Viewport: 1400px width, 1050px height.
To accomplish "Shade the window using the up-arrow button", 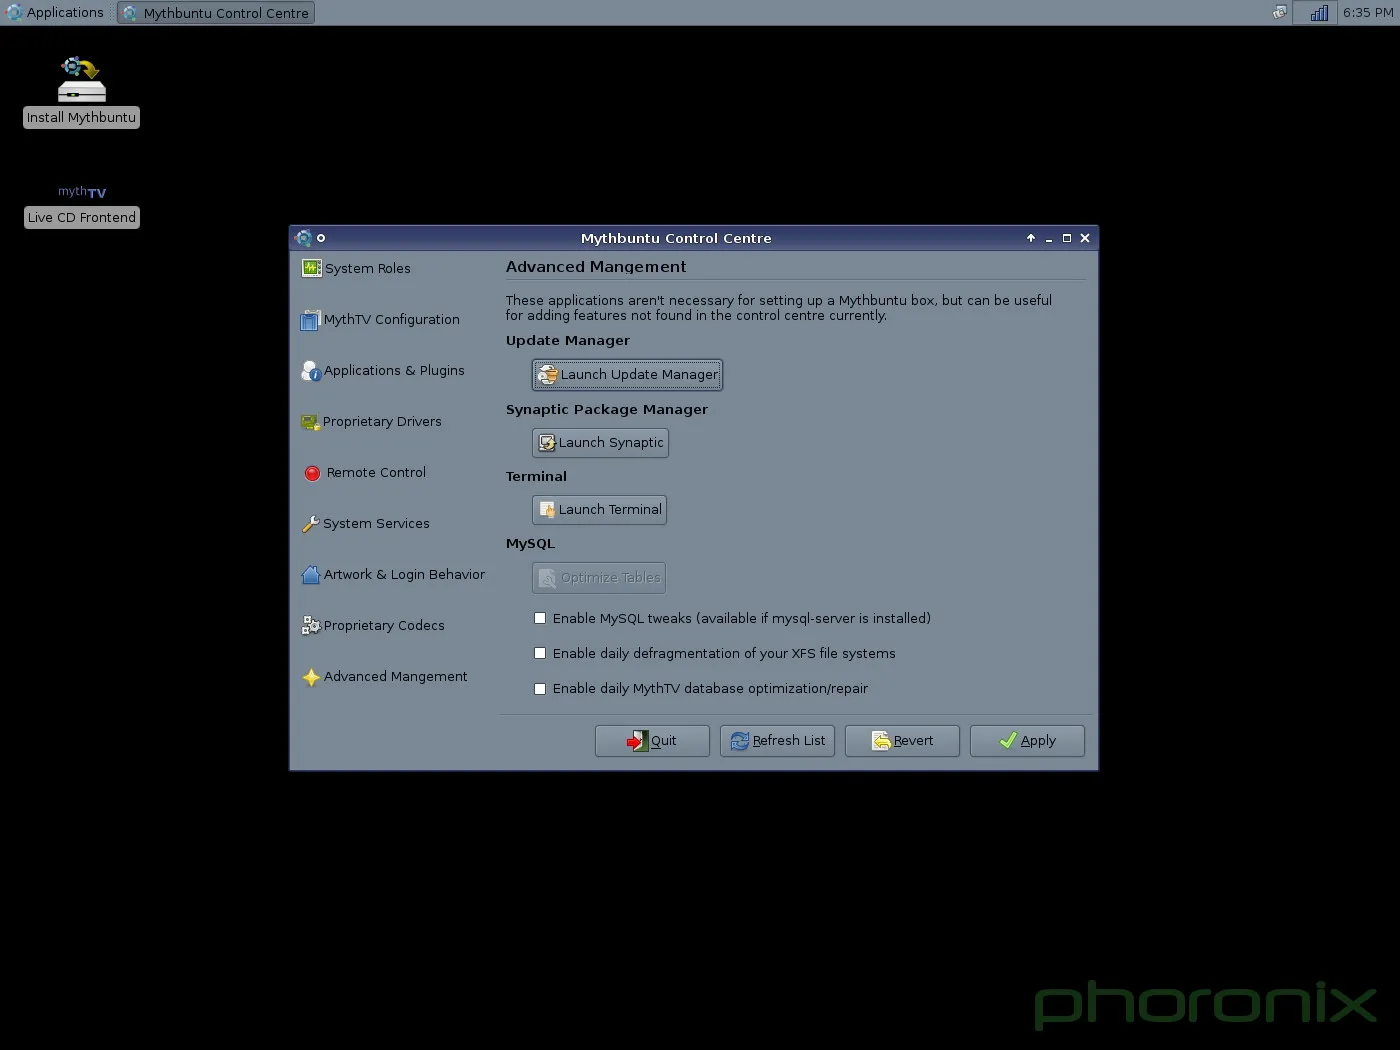I will pos(1031,238).
